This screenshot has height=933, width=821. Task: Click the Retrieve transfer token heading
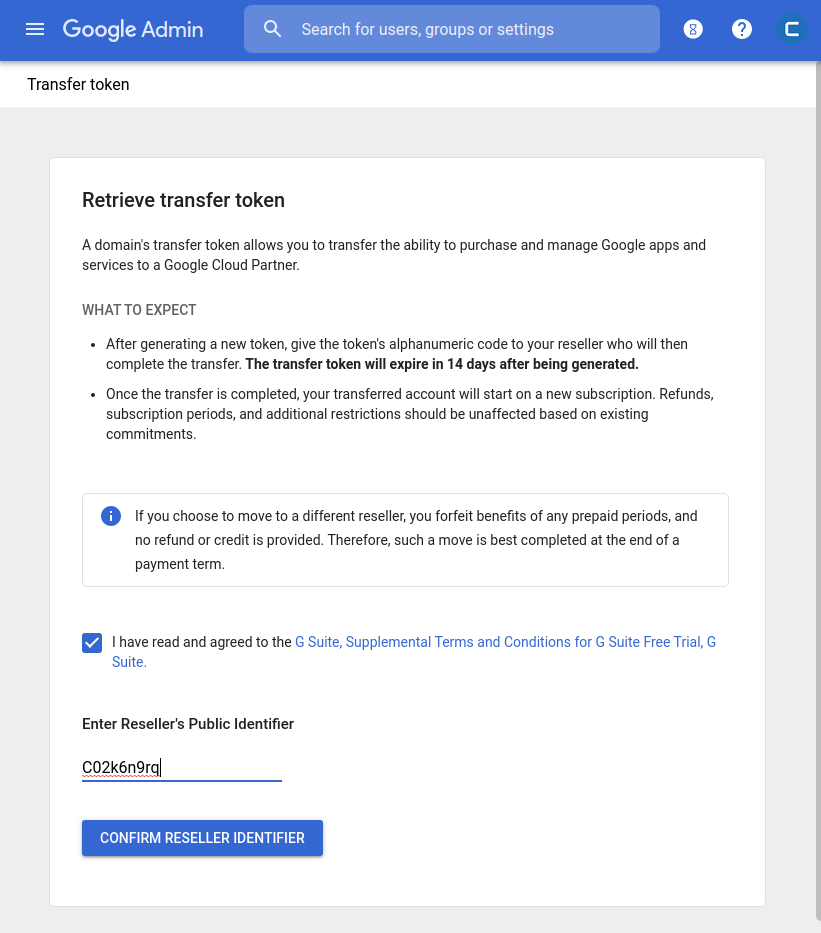tap(183, 200)
